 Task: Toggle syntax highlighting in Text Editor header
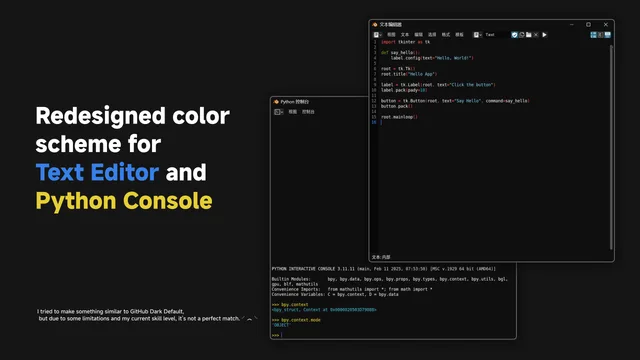click(608, 35)
